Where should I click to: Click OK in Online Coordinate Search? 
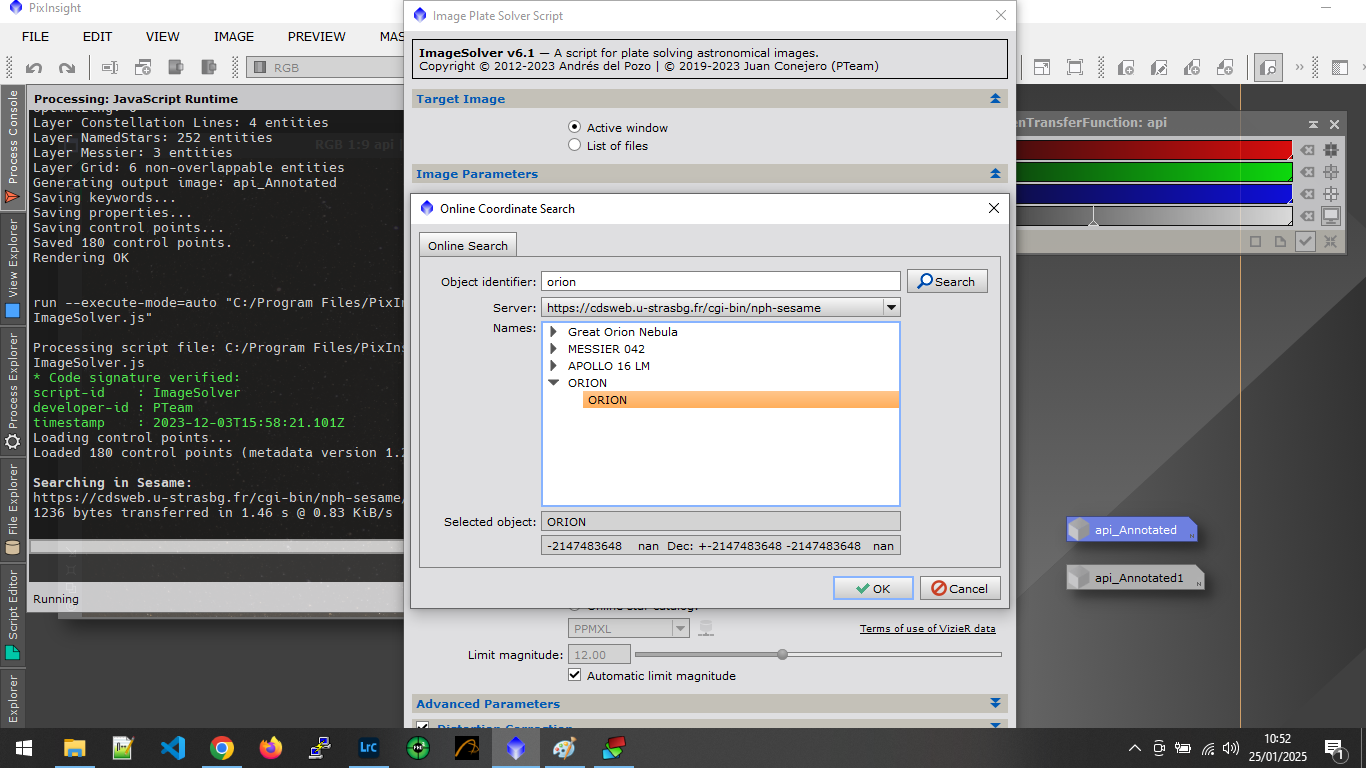click(873, 588)
